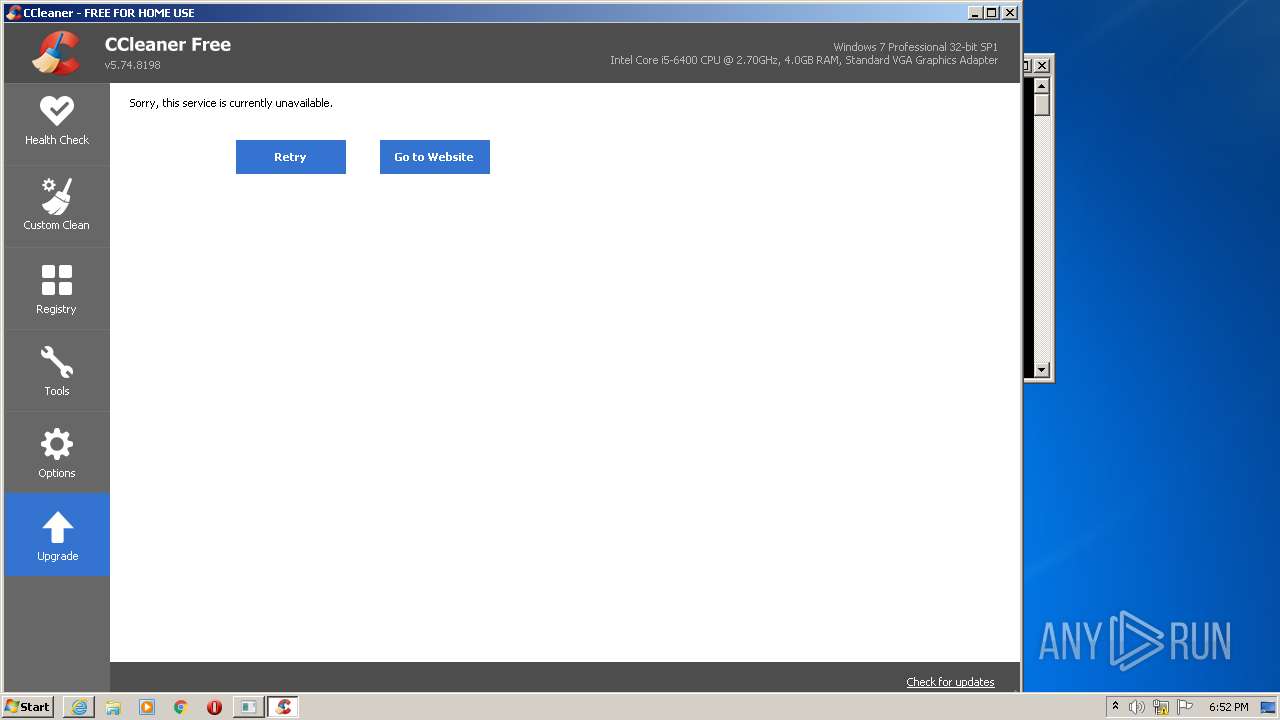The image size is (1280, 720).
Task: Open the network status tray icon
Action: (1161, 707)
